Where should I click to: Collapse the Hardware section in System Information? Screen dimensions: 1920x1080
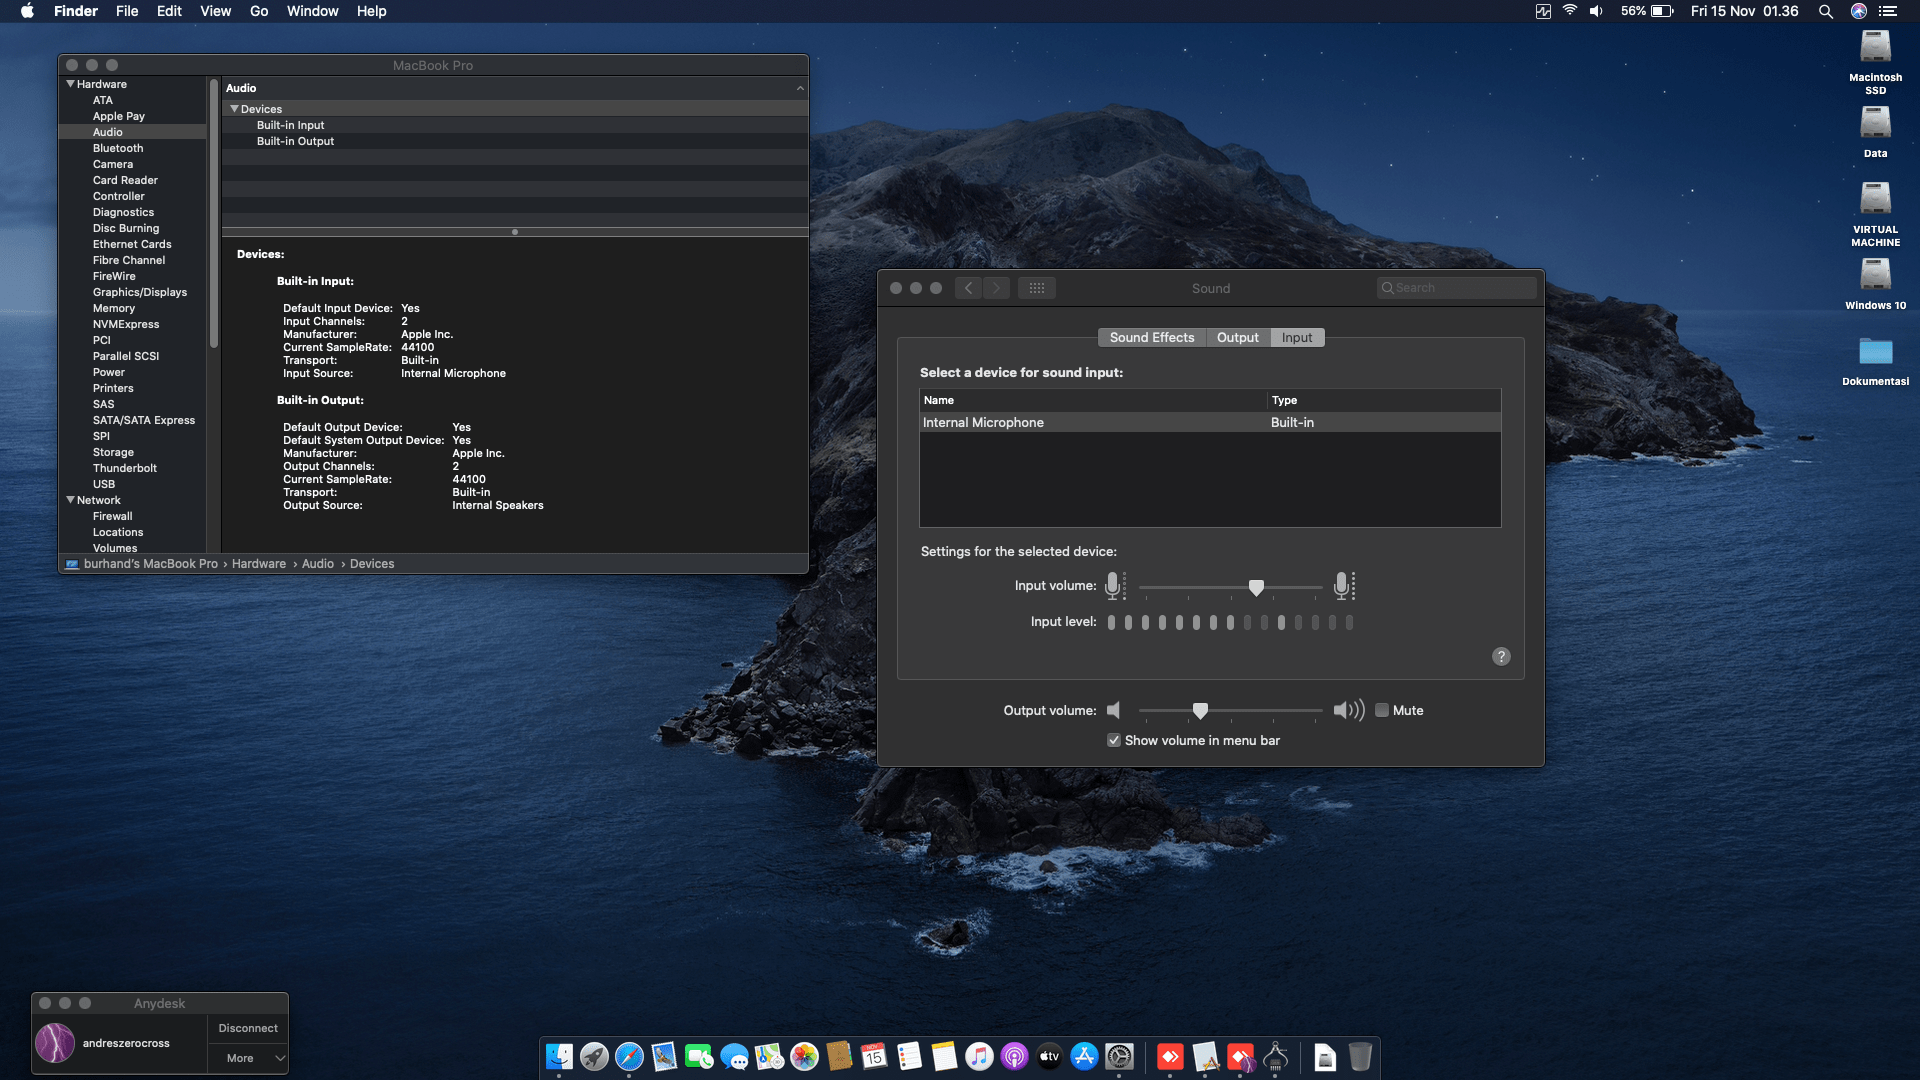coord(70,84)
